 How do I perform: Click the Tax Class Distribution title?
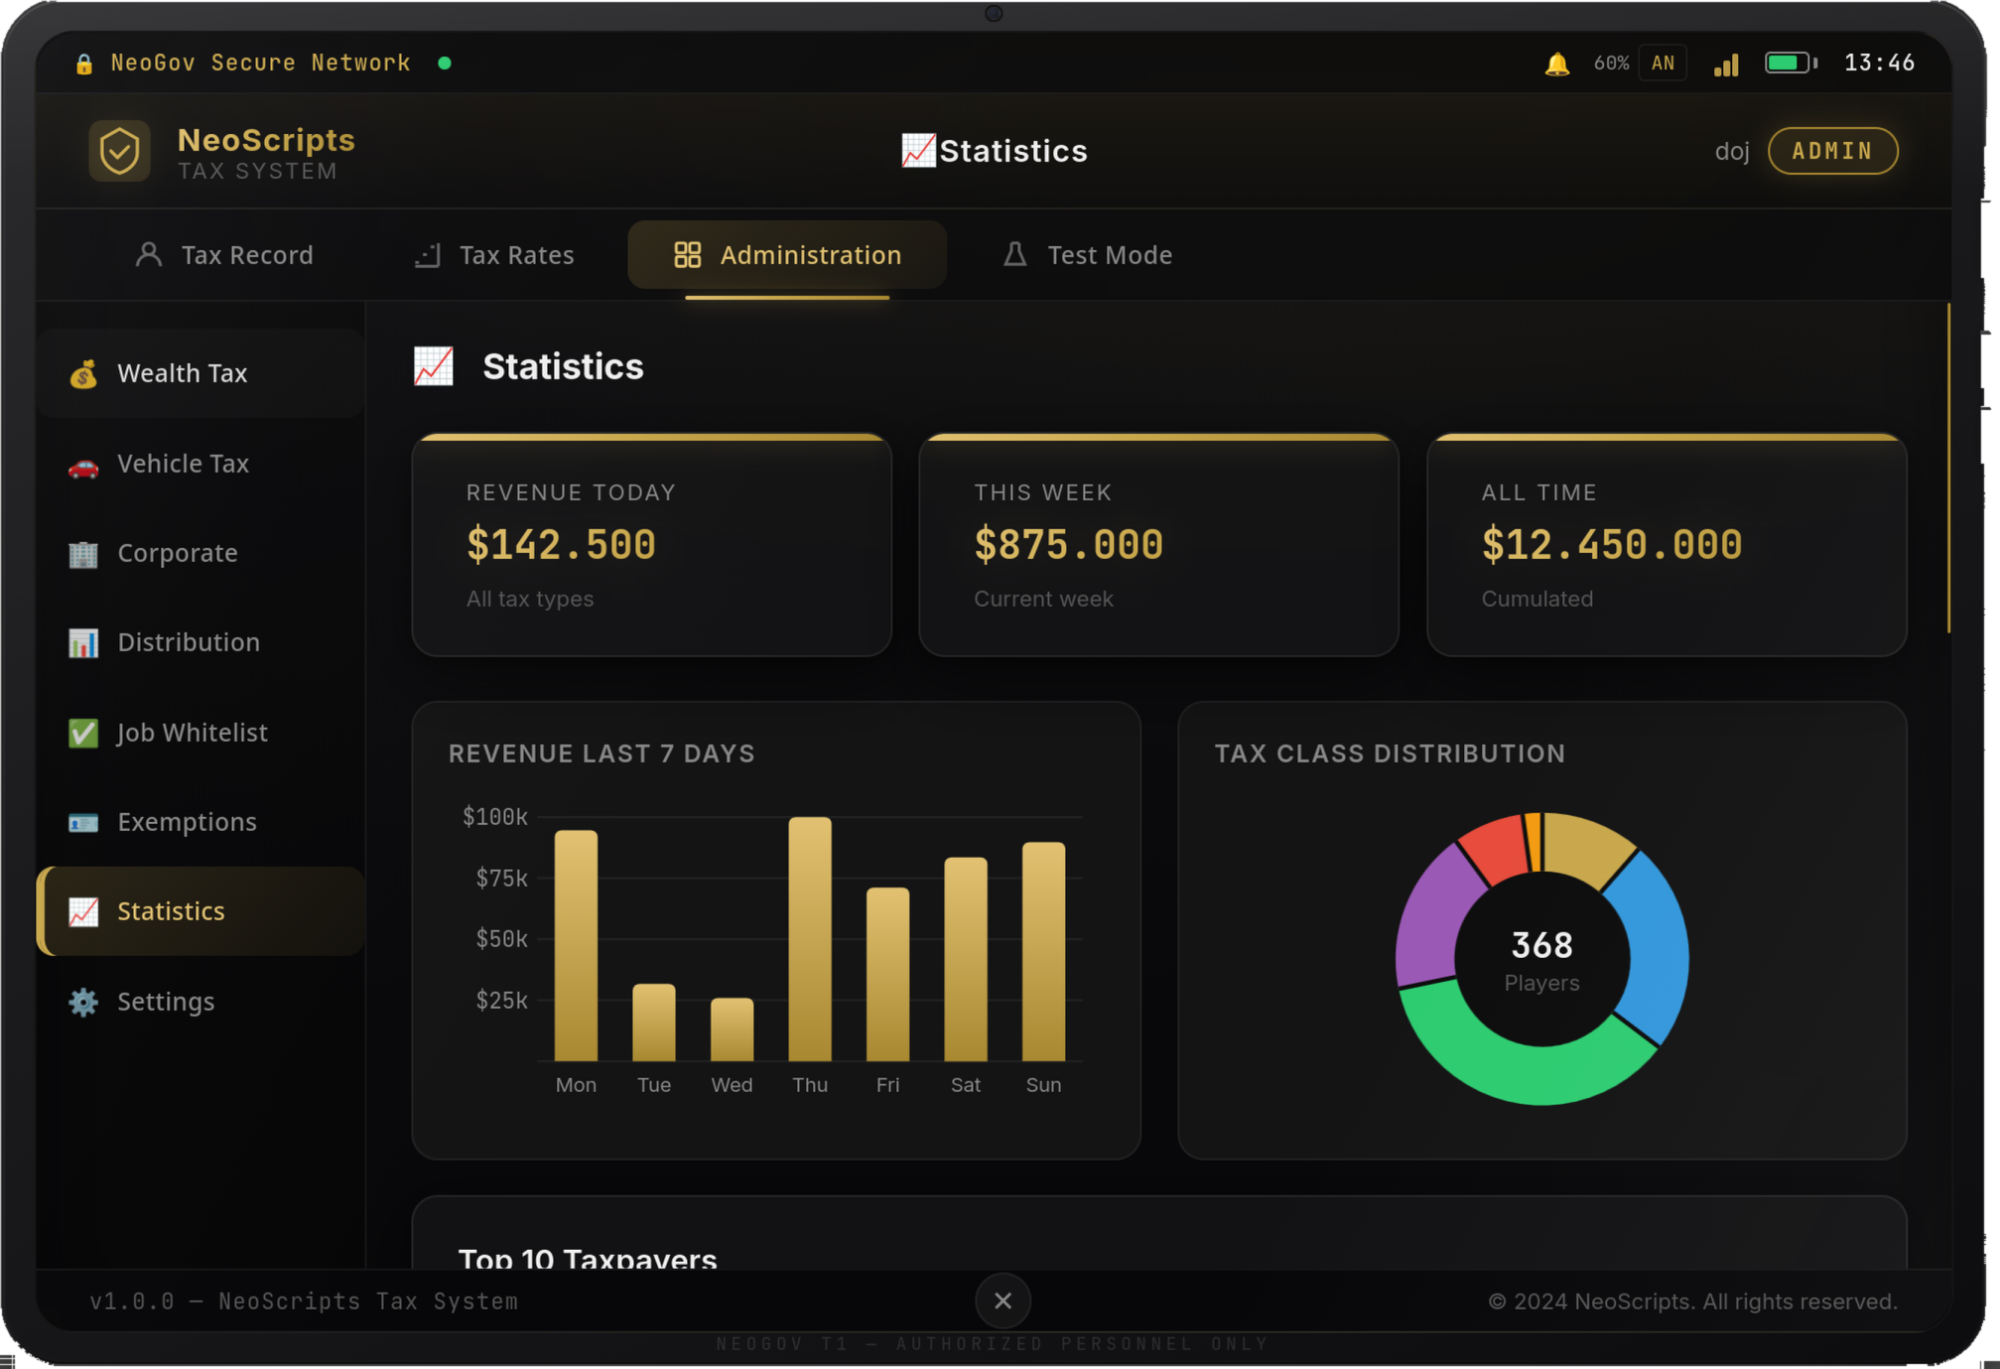pyautogui.click(x=1390, y=754)
